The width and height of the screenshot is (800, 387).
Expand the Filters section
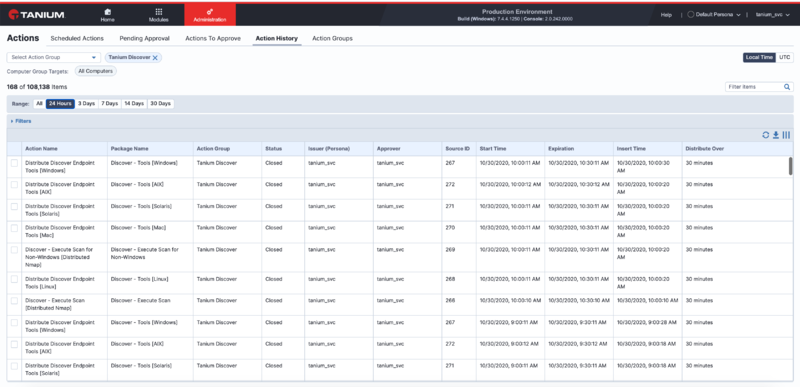click(21, 121)
